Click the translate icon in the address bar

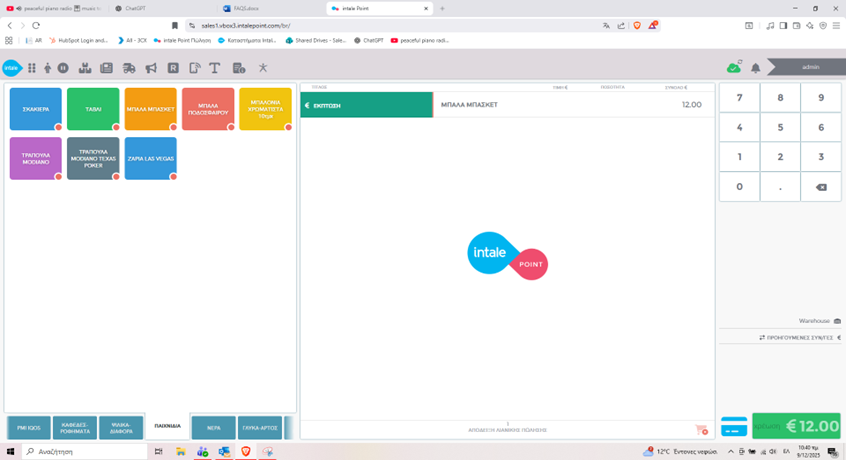(x=606, y=25)
